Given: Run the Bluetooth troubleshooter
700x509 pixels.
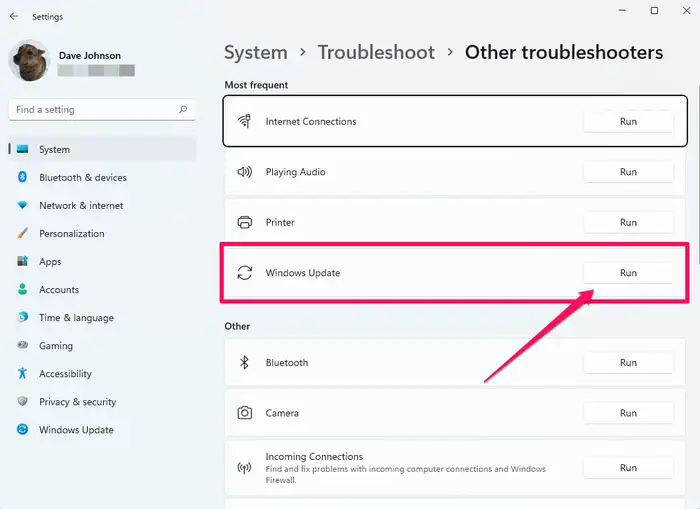Looking at the screenshot, I should point(627,362).
